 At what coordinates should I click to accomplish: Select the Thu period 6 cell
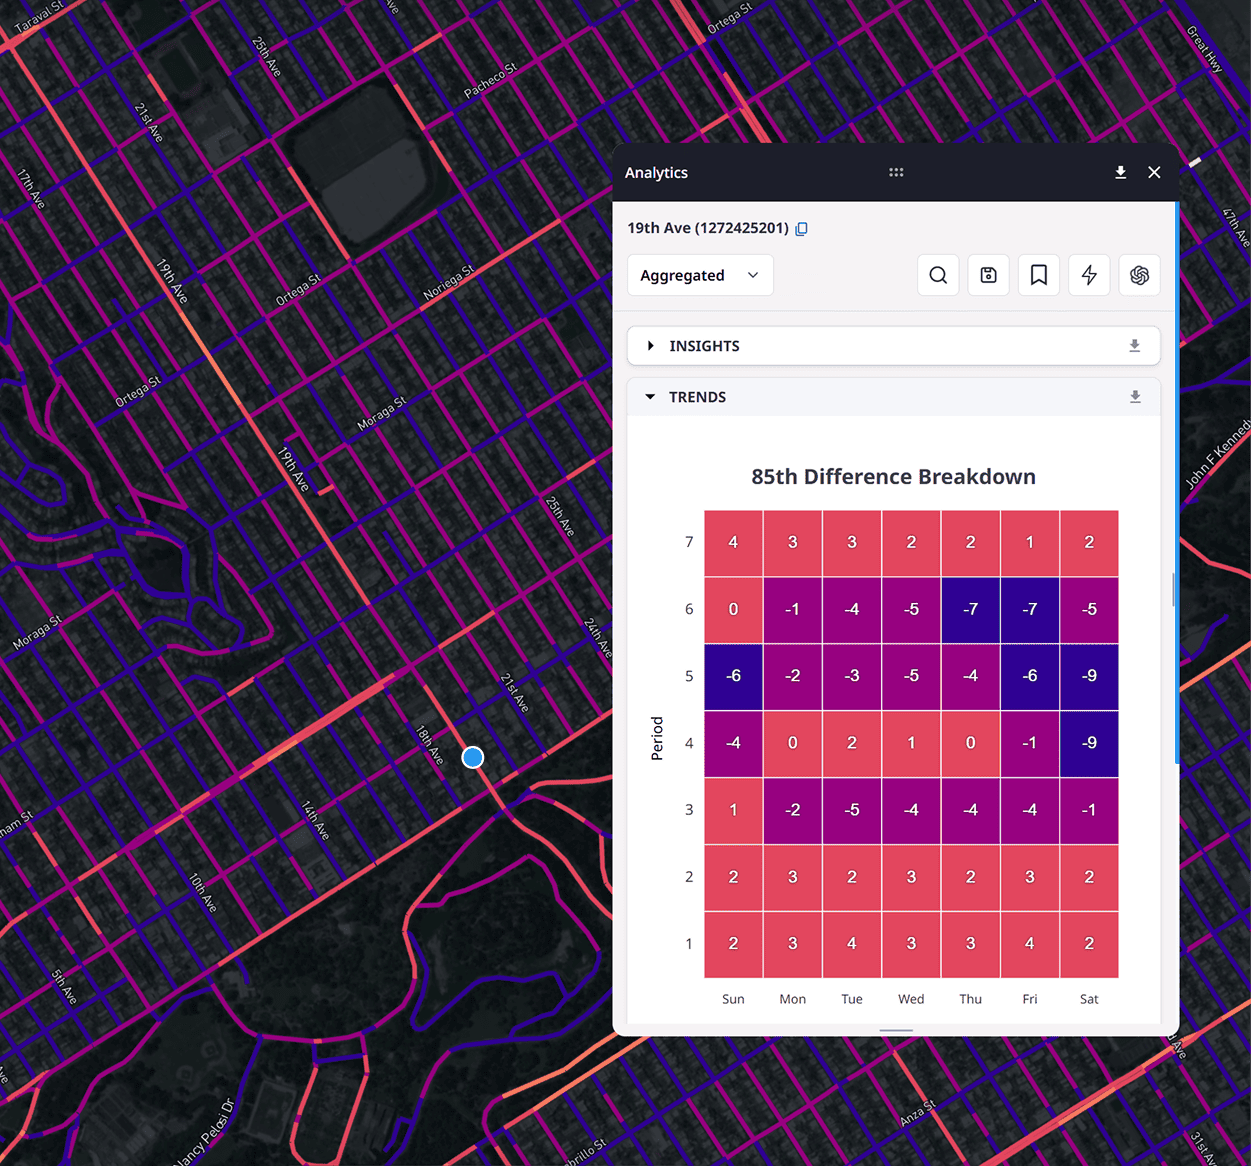coord(970,610)
